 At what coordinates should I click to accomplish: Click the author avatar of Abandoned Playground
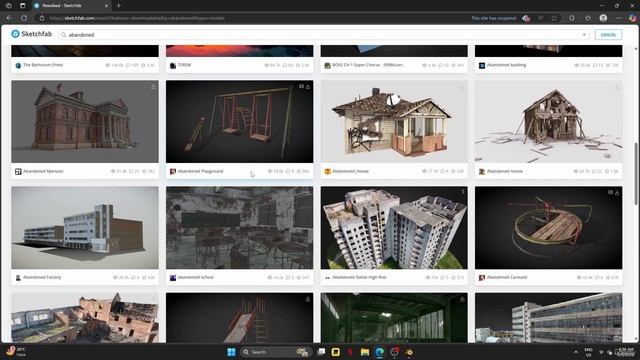173,171
